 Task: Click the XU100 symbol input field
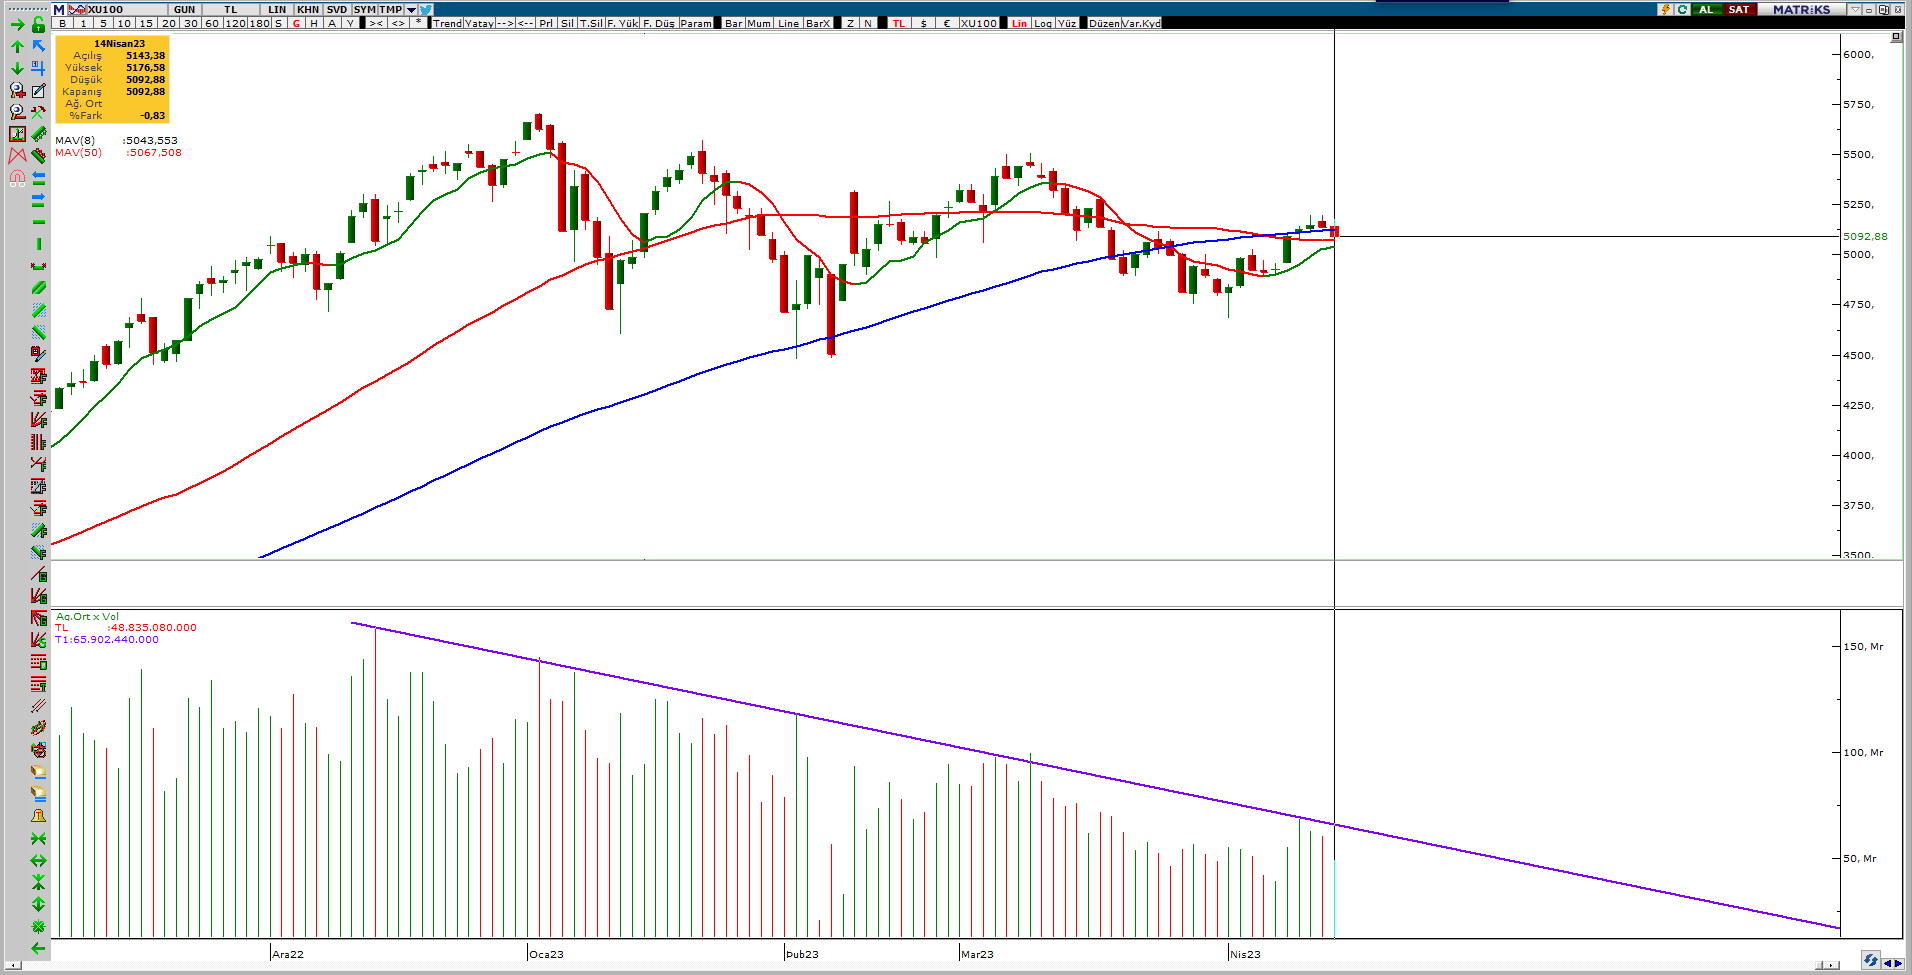tap(118, 9)
